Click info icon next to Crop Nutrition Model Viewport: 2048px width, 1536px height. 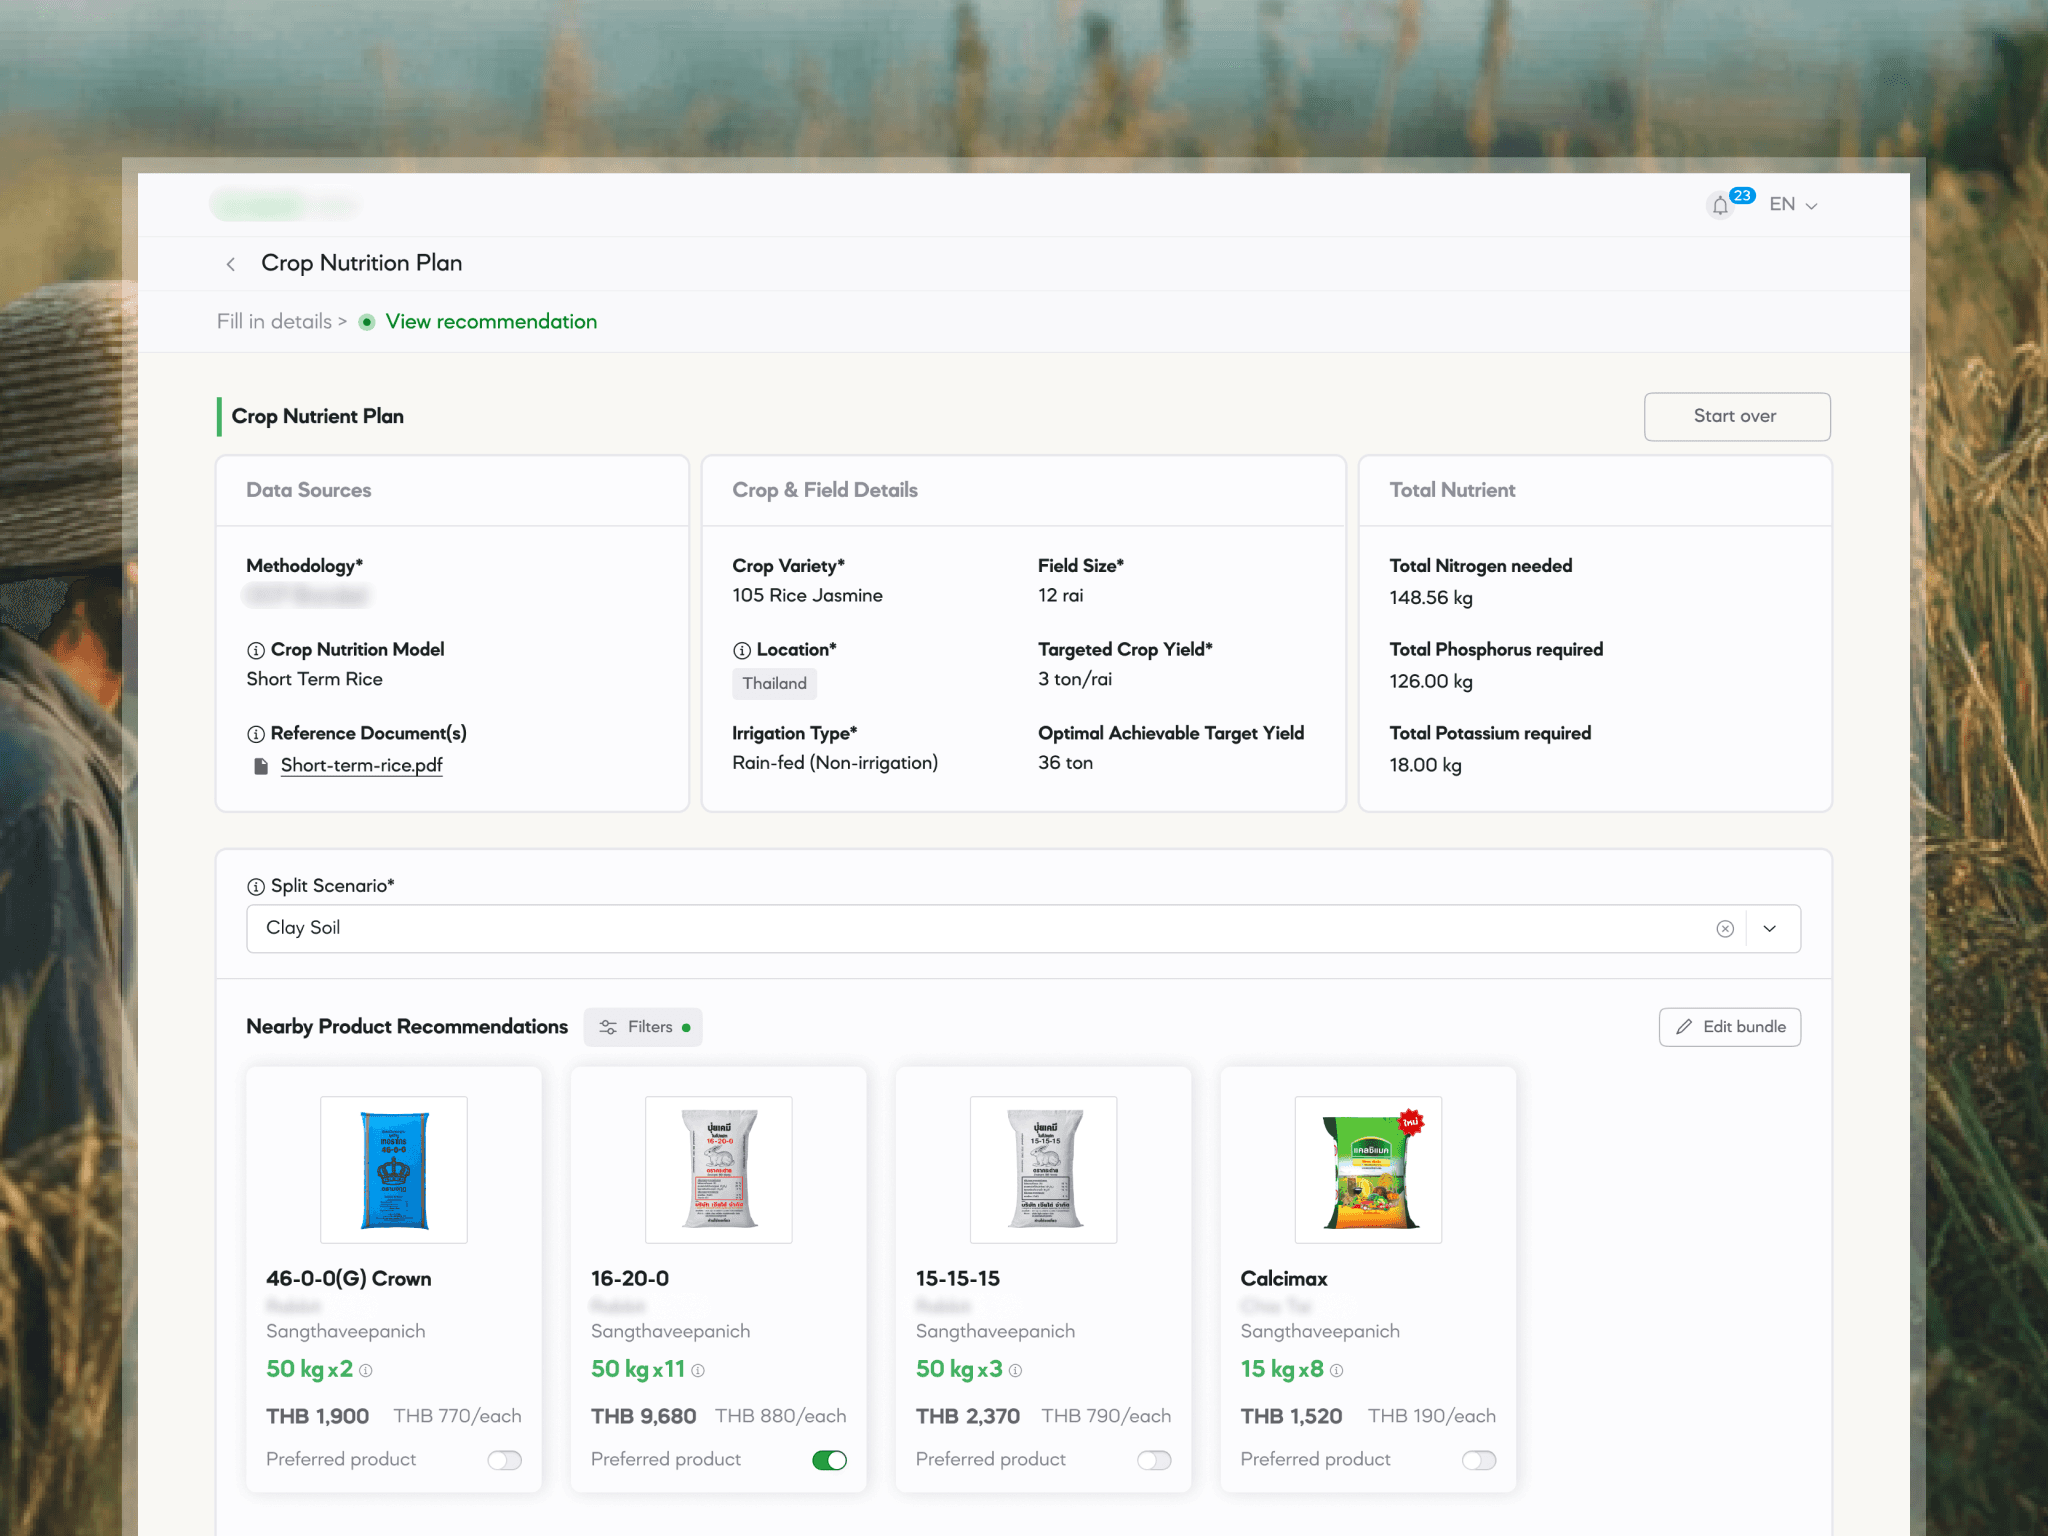(256, 650)
